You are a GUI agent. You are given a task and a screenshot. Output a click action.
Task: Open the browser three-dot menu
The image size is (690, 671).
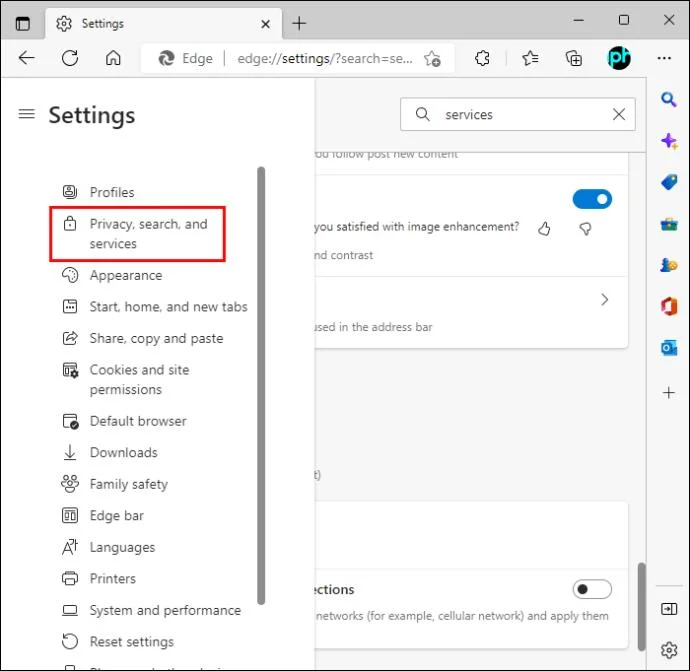pos(664,58)
